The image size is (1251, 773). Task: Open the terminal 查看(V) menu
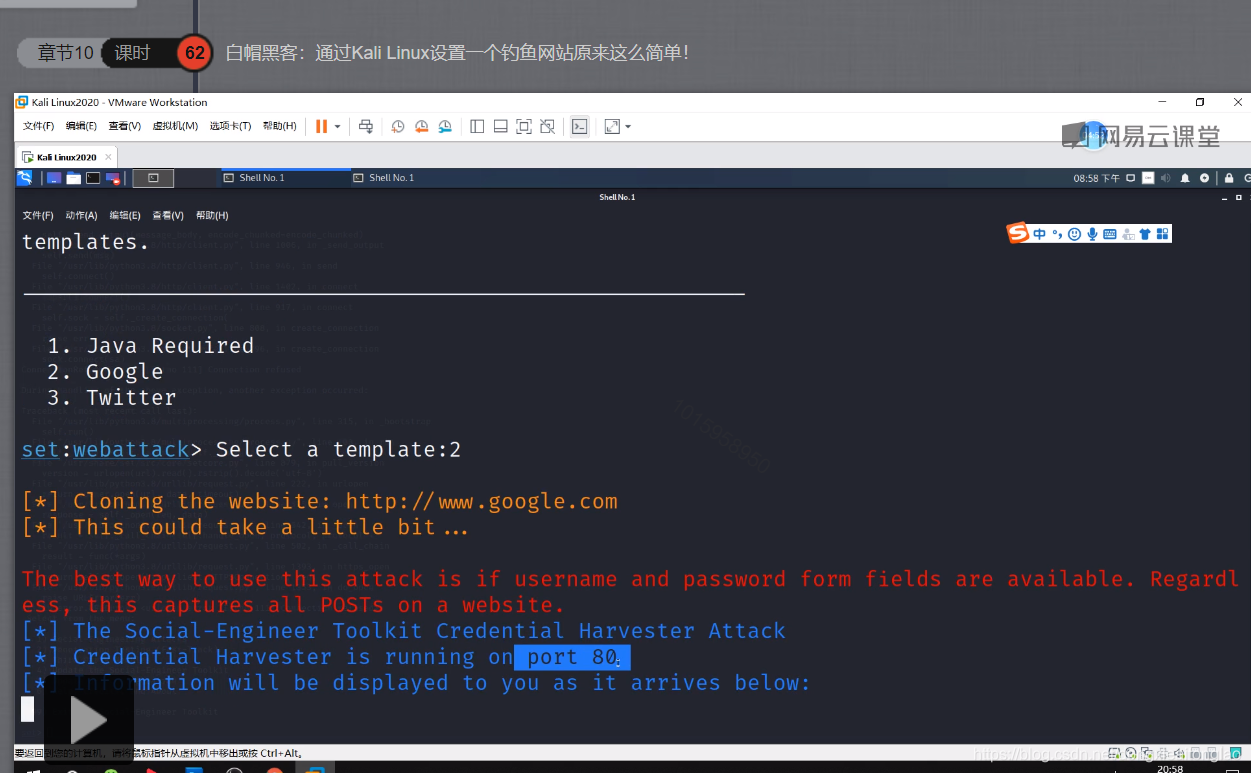tap(168, 216)
